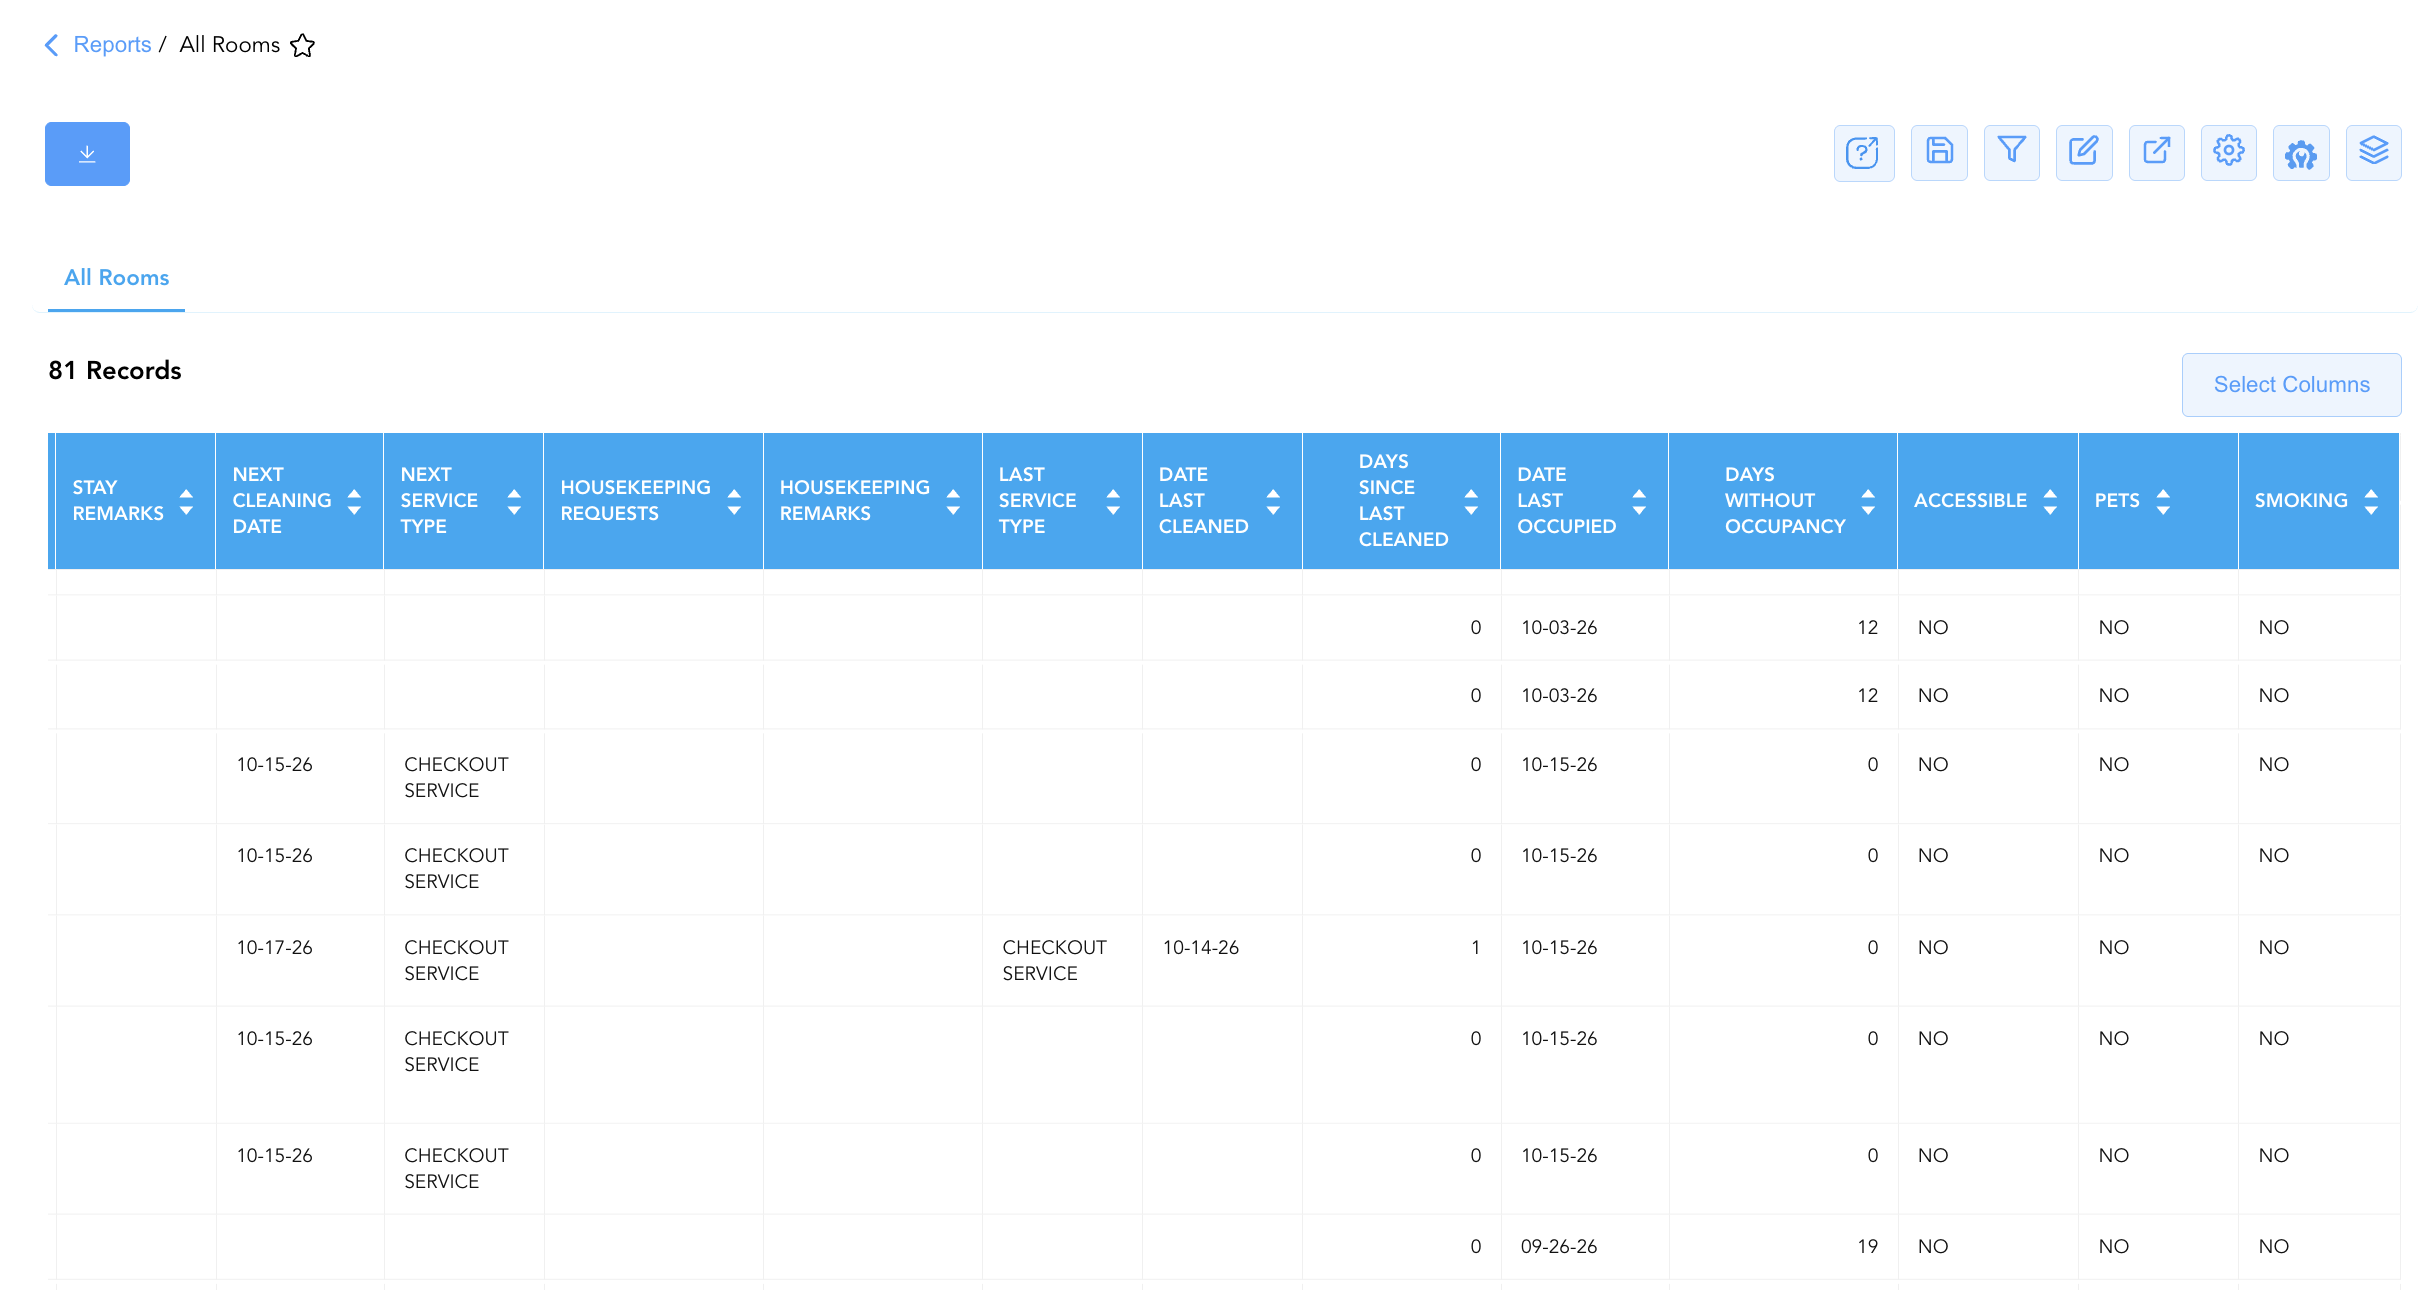Open the filter funnel icon
This screenshot has height=1290, width=2420.
(2012, 152)
